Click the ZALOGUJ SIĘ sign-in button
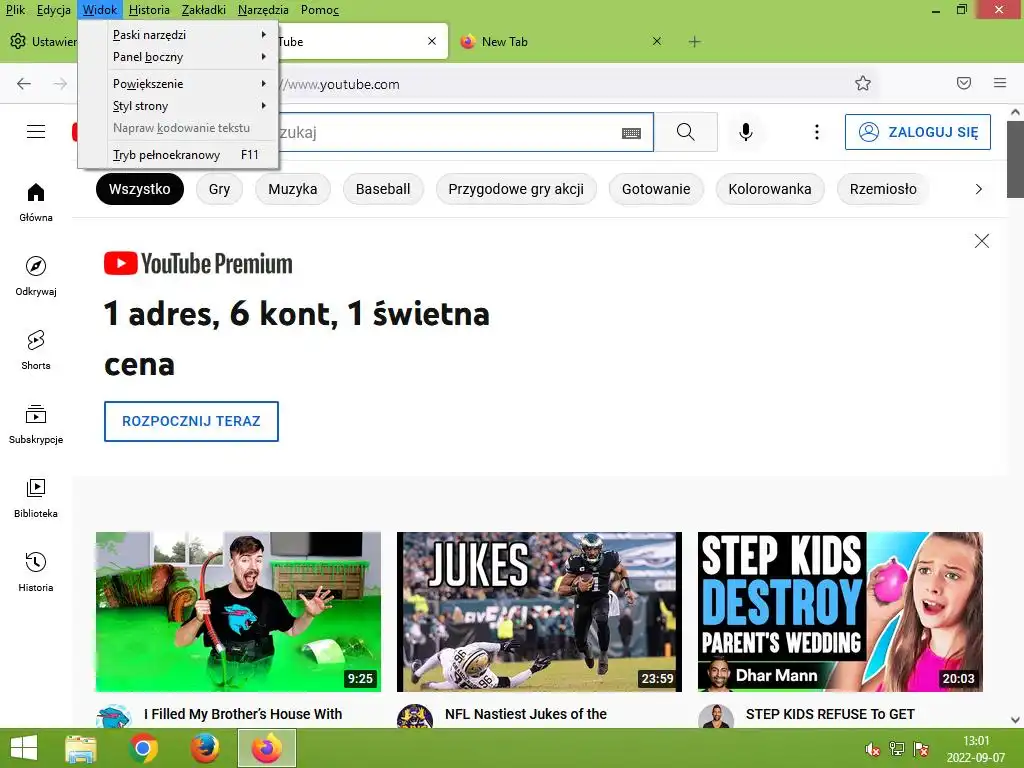This screenshot has width=1024, height=768. coord(918,132)
